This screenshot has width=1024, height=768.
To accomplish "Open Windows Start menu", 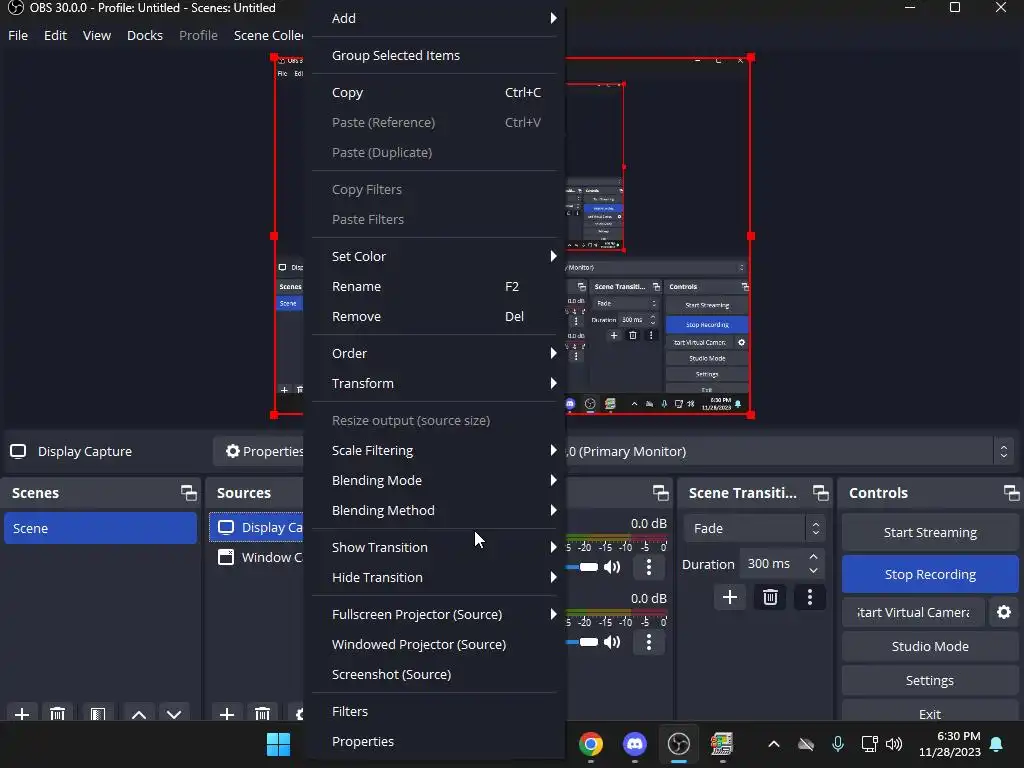I will tap(278, 744).
